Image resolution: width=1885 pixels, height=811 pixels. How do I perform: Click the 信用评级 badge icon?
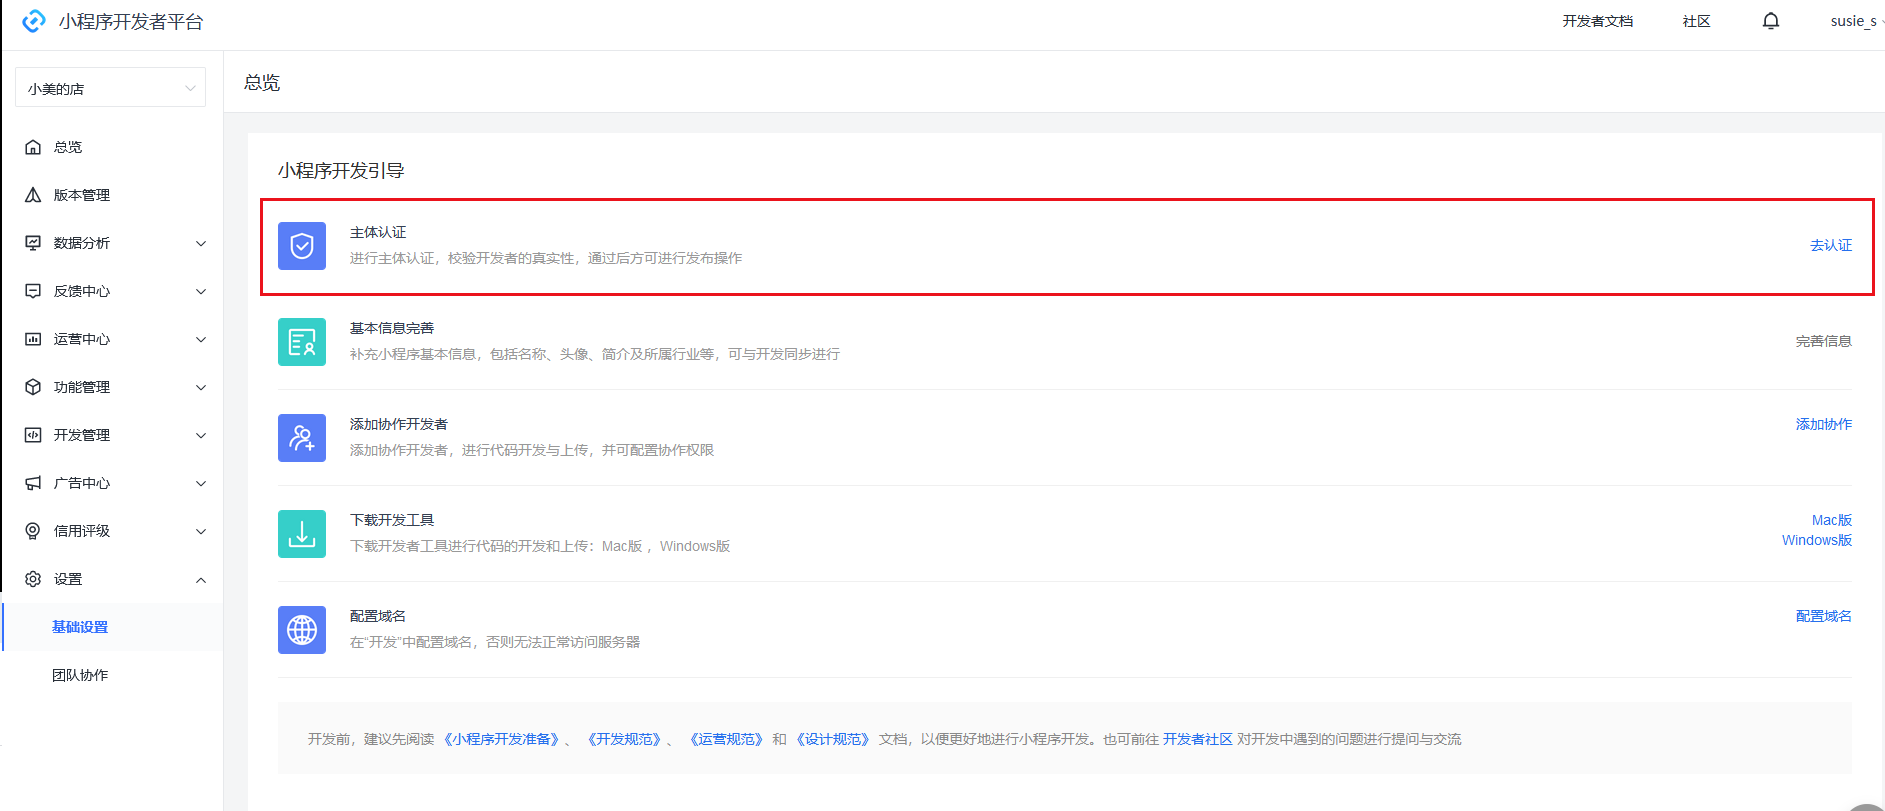(x=33, y=531)
